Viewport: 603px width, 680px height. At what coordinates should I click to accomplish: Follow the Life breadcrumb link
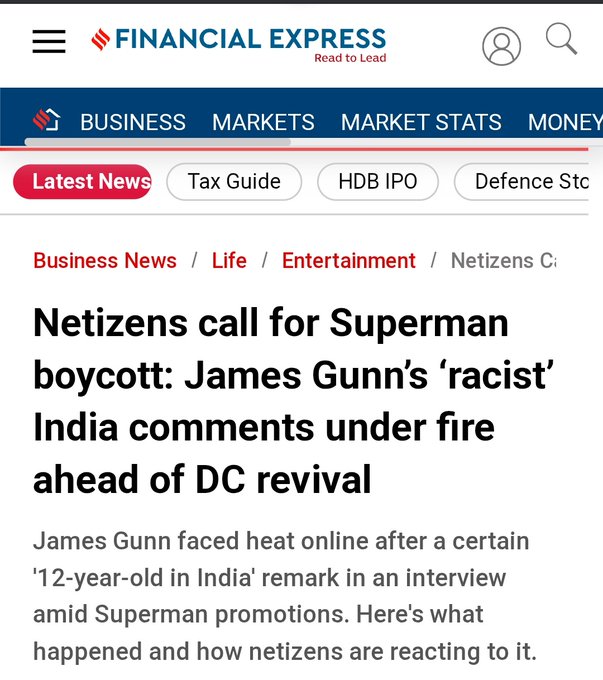(x=229, y=261)
